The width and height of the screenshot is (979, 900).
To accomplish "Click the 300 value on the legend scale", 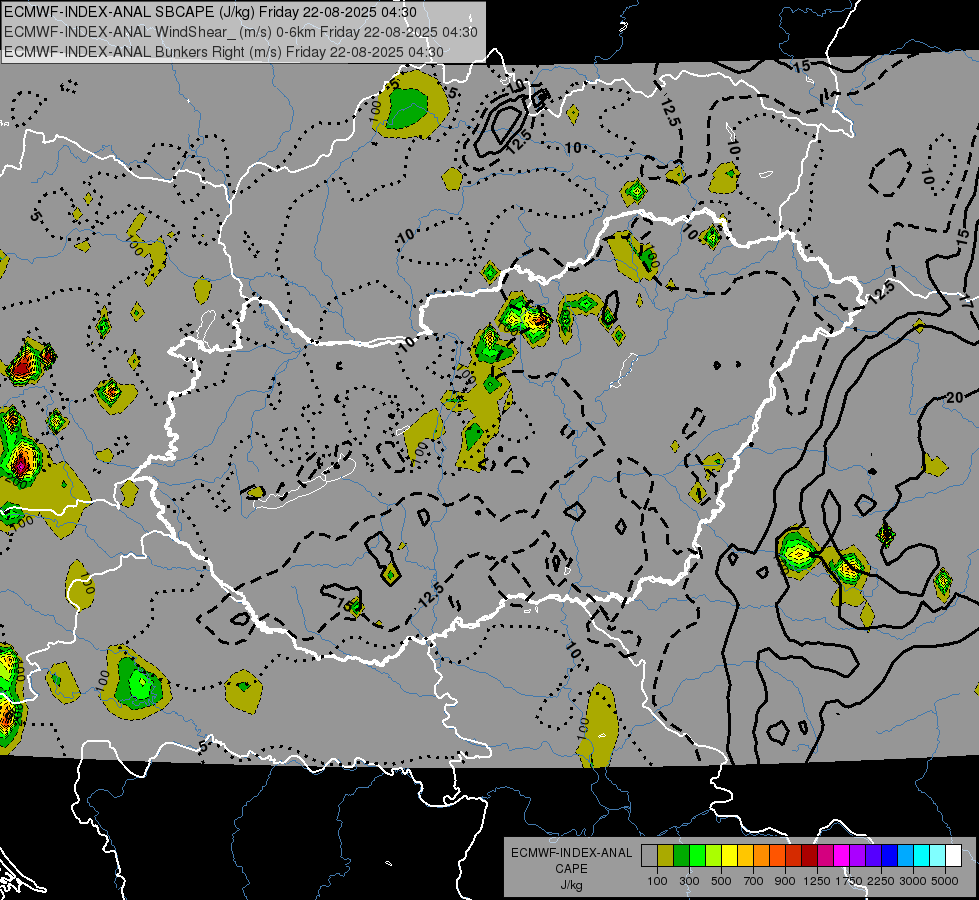I will click(689, 881).
